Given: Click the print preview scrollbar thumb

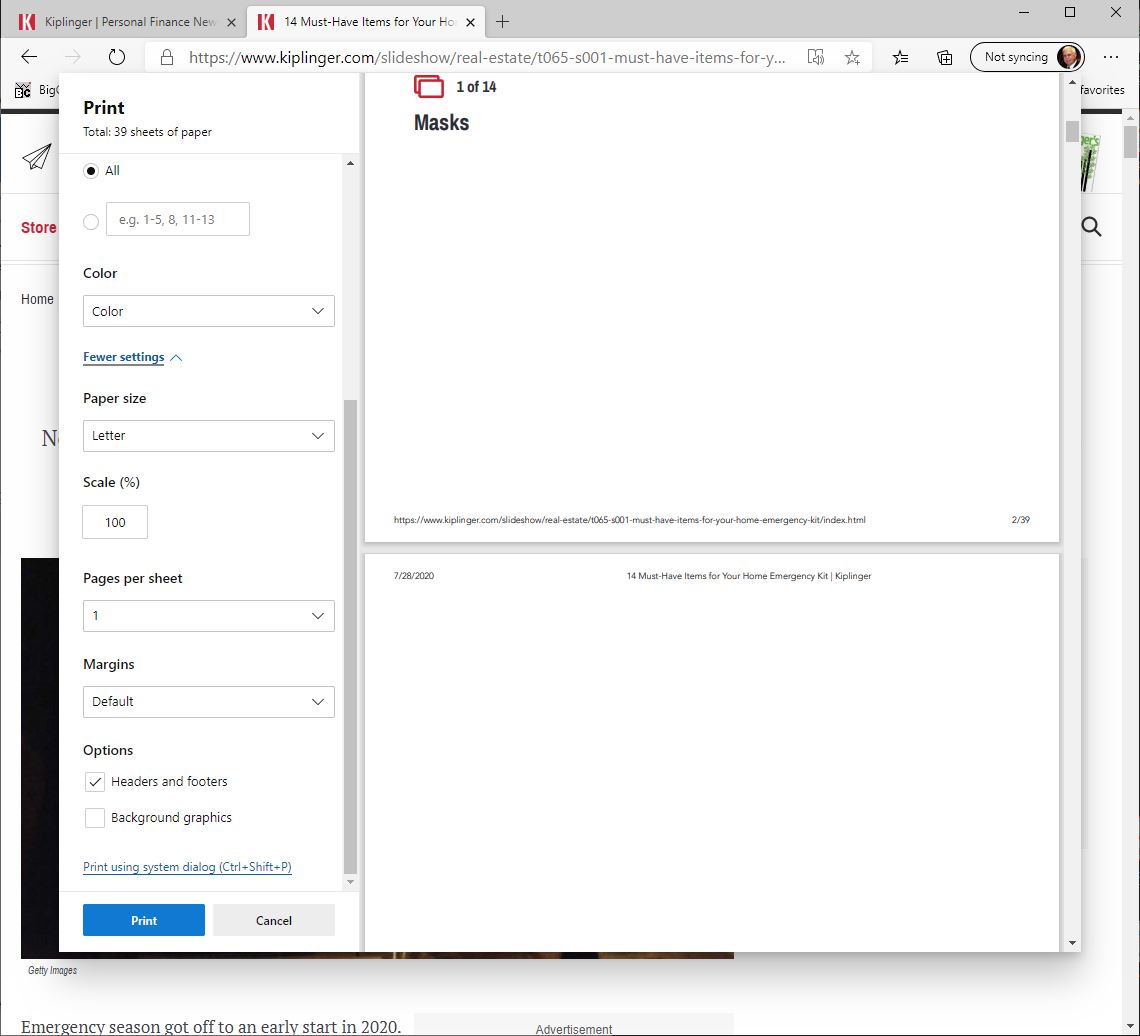Looking at the screenshot, I should pos(1072,132).
